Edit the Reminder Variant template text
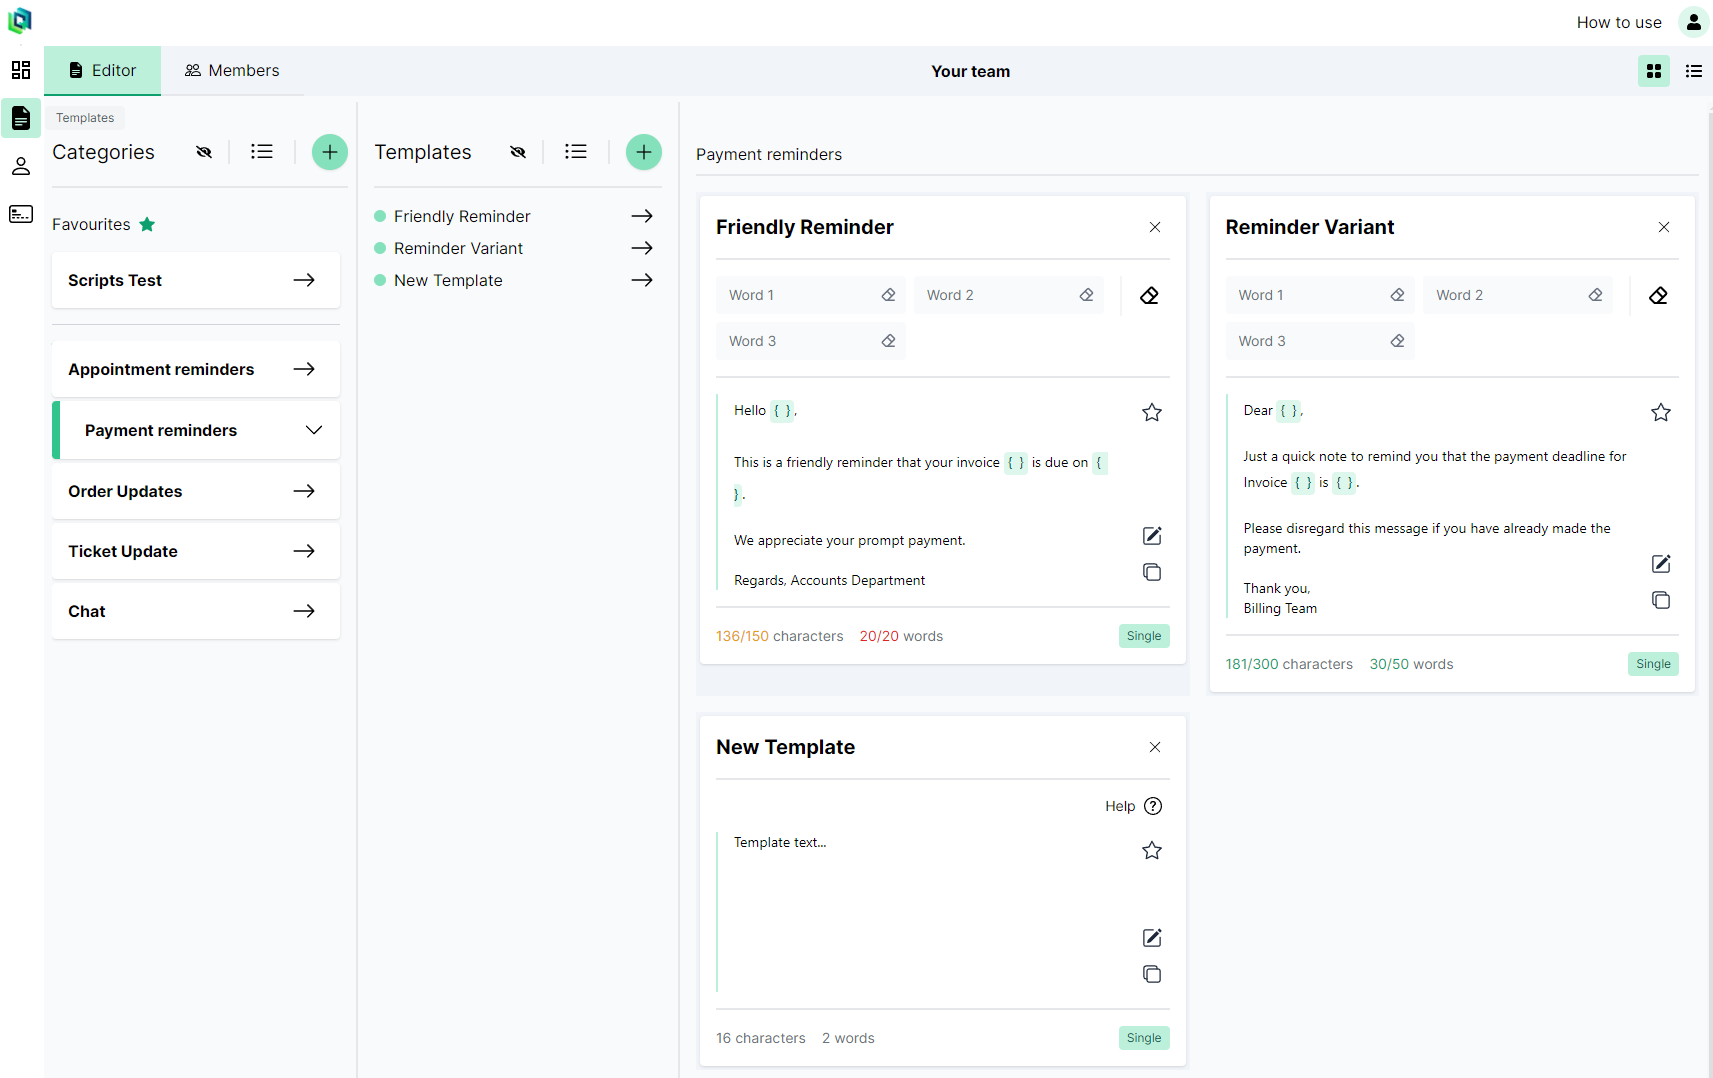This screenshot has height=1078, width=1713. pos(1661,564)
